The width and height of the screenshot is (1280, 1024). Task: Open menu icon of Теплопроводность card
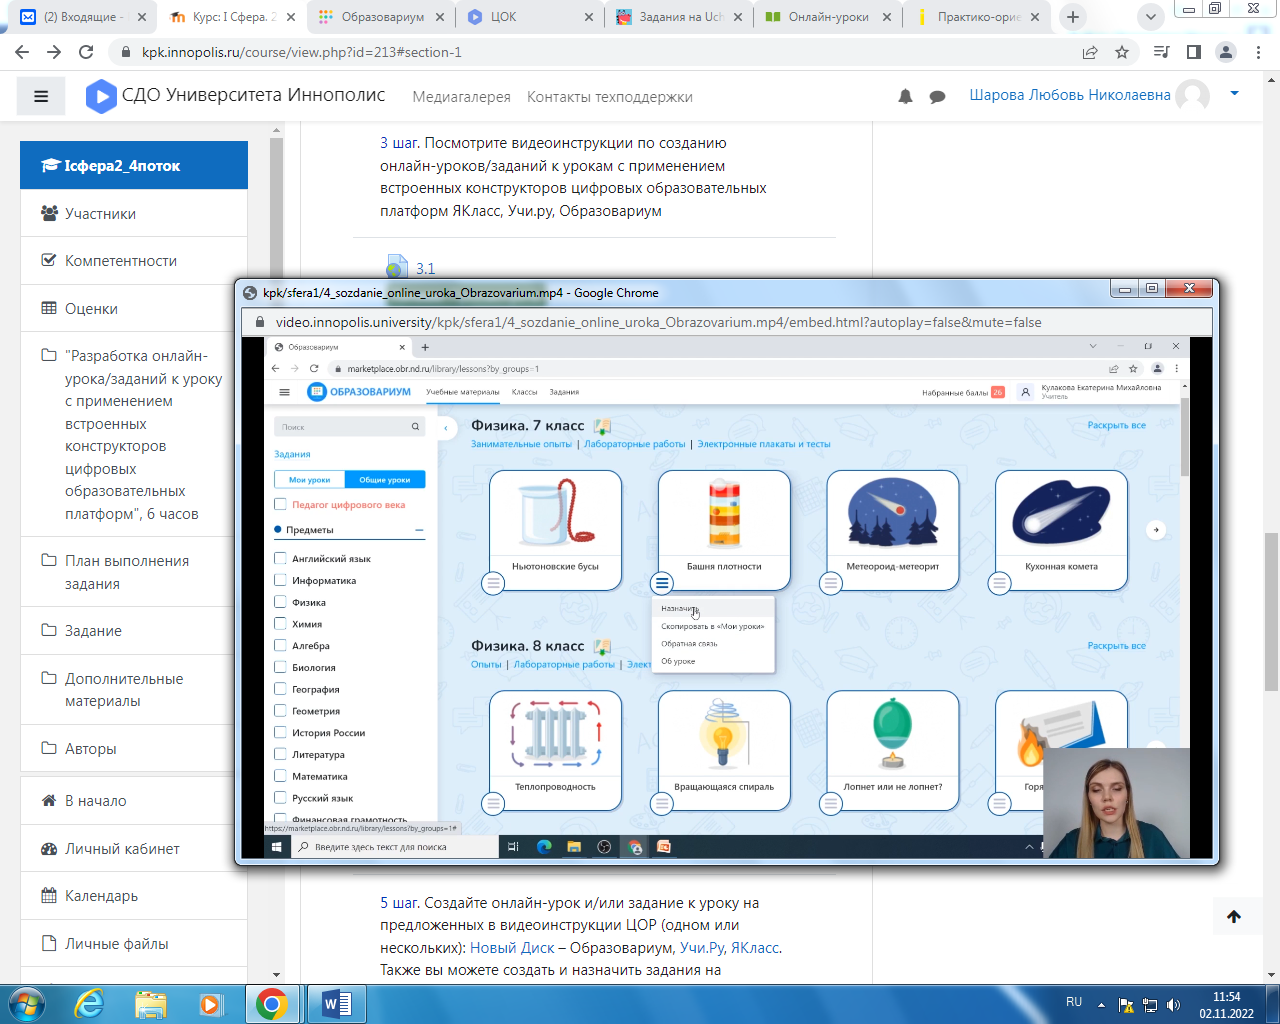pyautogui.click(x=493, y=803)
